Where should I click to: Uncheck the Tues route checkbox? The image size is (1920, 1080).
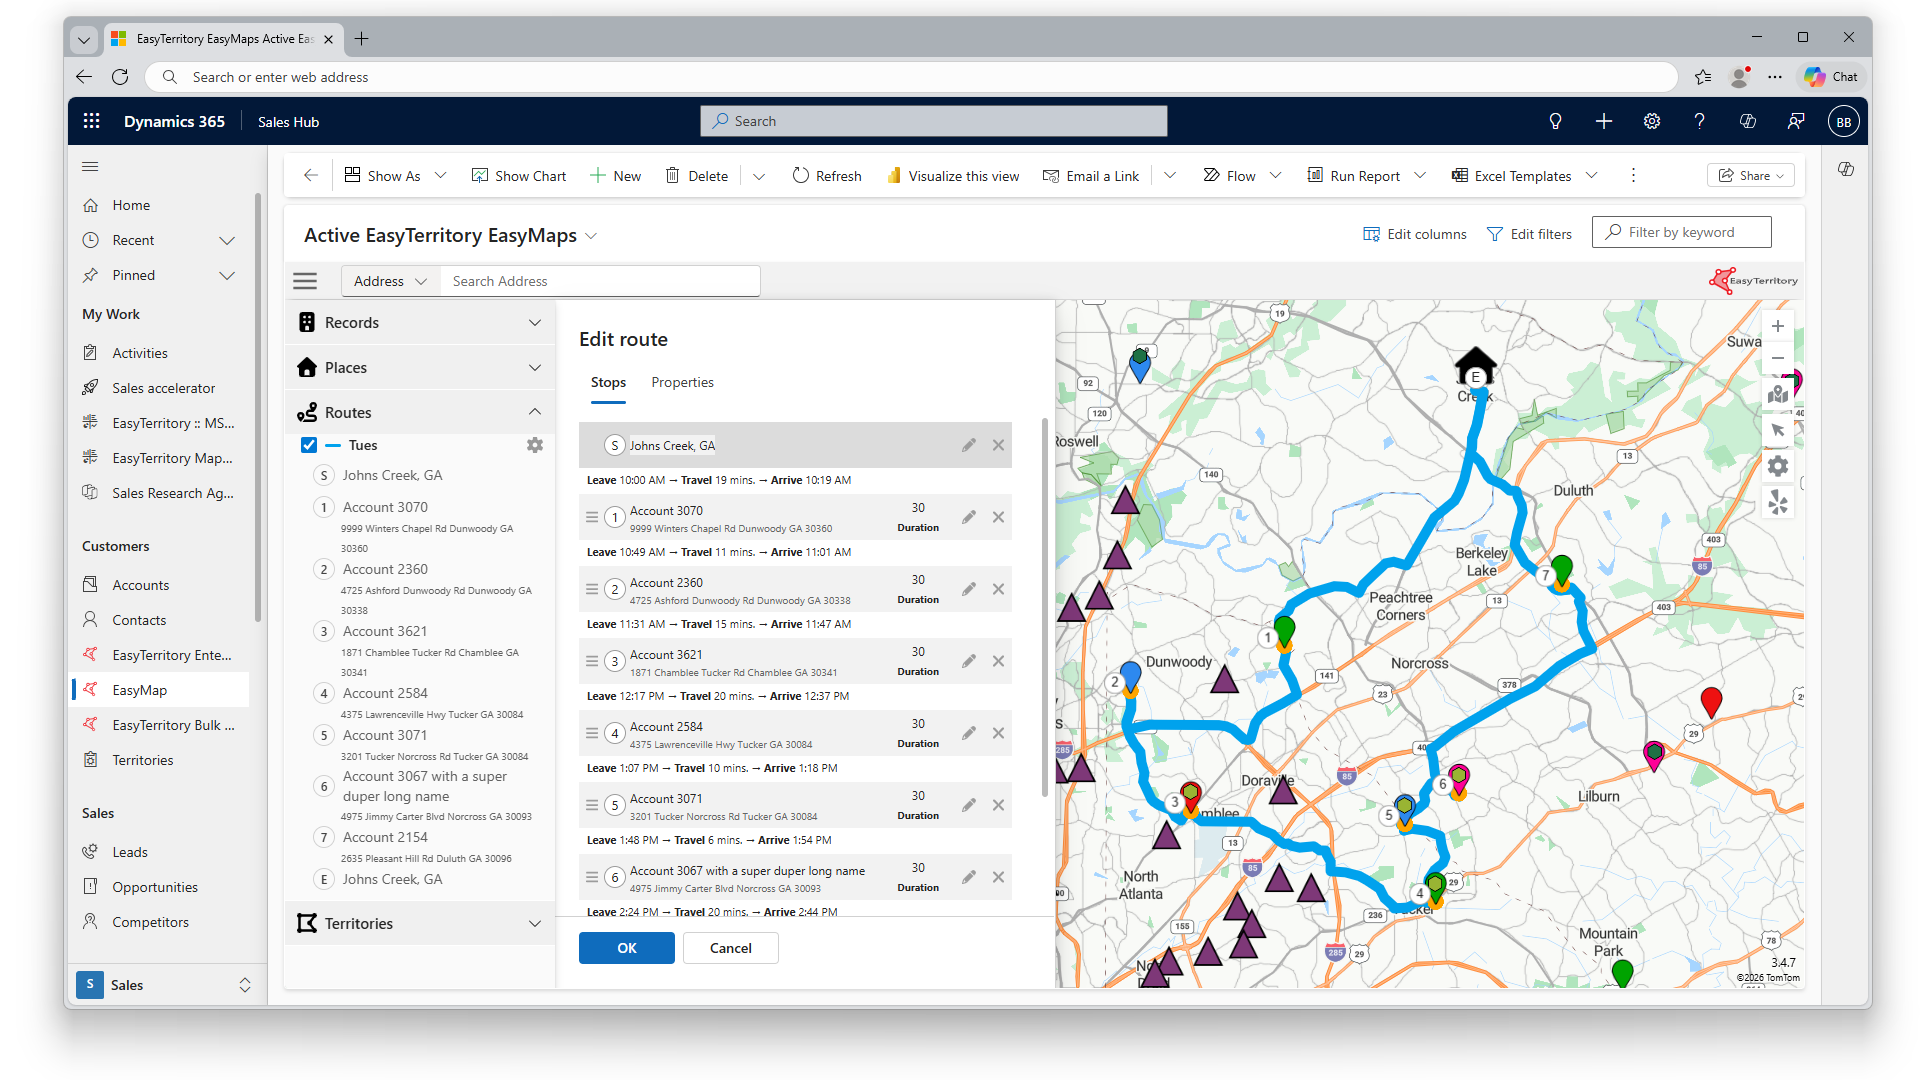point(309,445)
